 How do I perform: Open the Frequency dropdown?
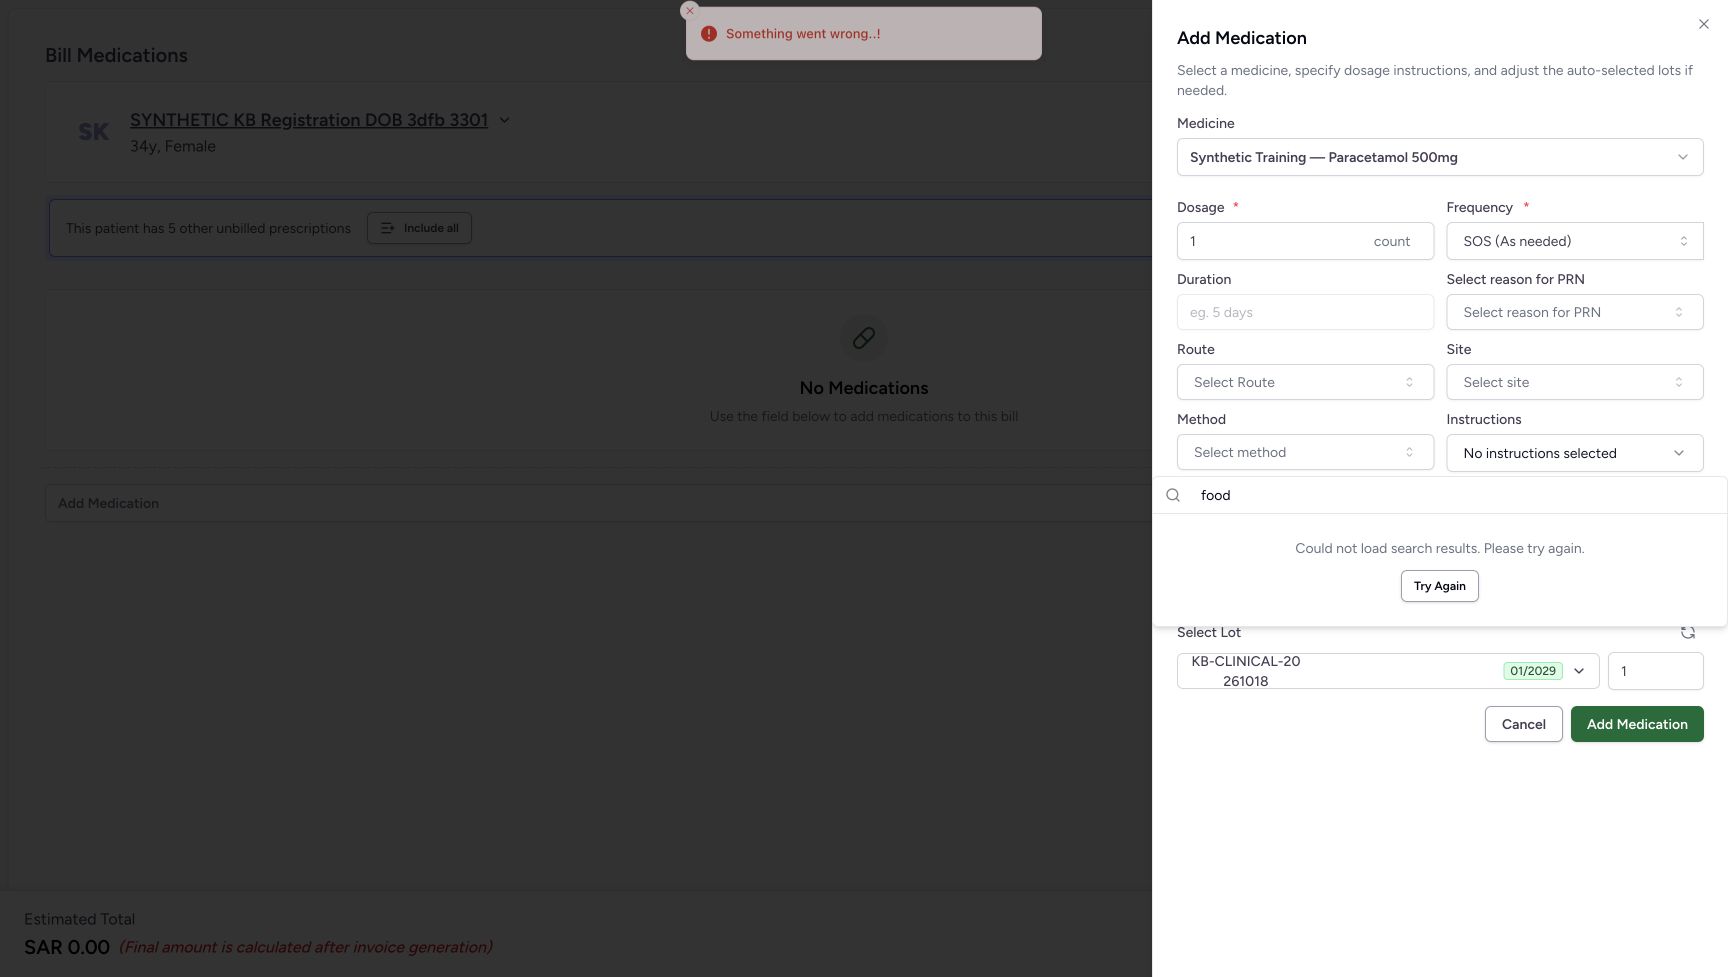point(1574,241)
